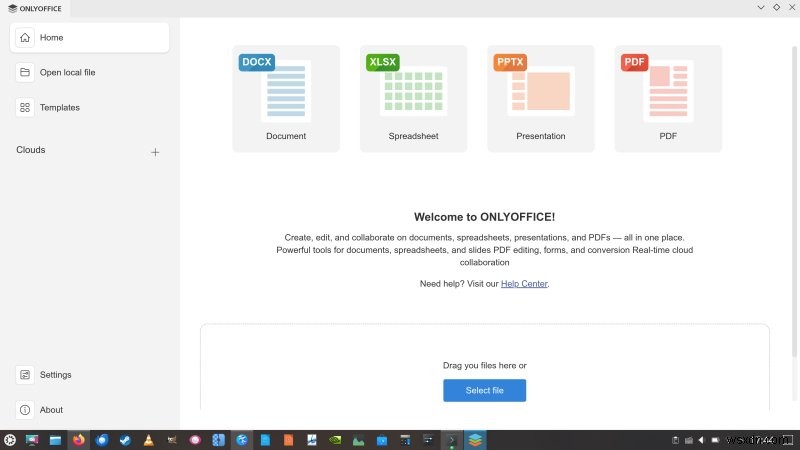800x450 pixels.
Task: Open the application launcher in the taskbar
Action: [10, 440]
